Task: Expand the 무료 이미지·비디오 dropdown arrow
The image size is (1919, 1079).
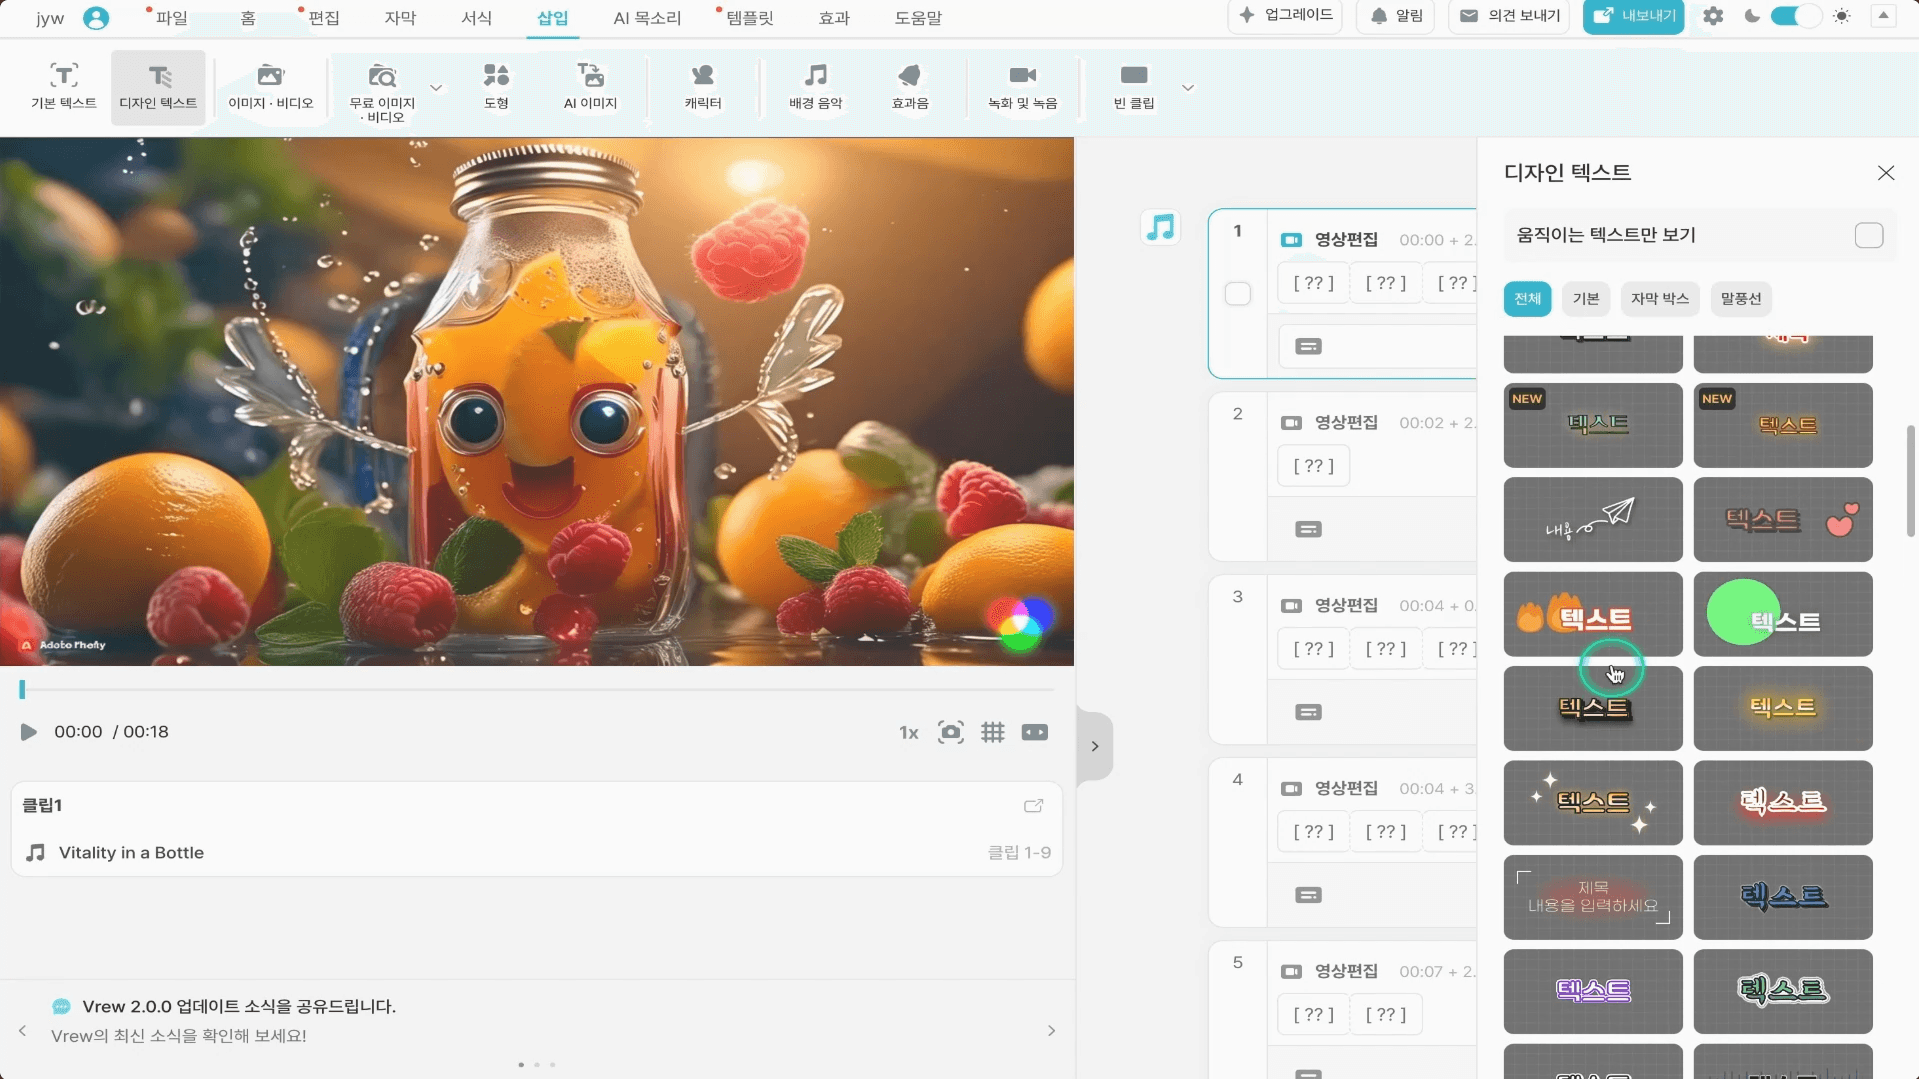Action: (x=436, y=88)
